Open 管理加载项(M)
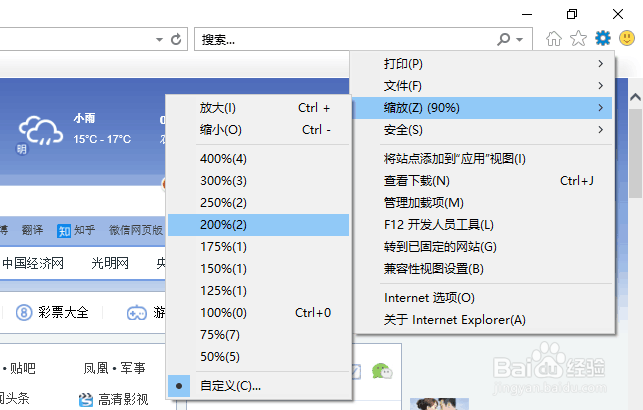The height and width of the screenshot is (410, 643). pyautogui.click(x=482, y=203)
